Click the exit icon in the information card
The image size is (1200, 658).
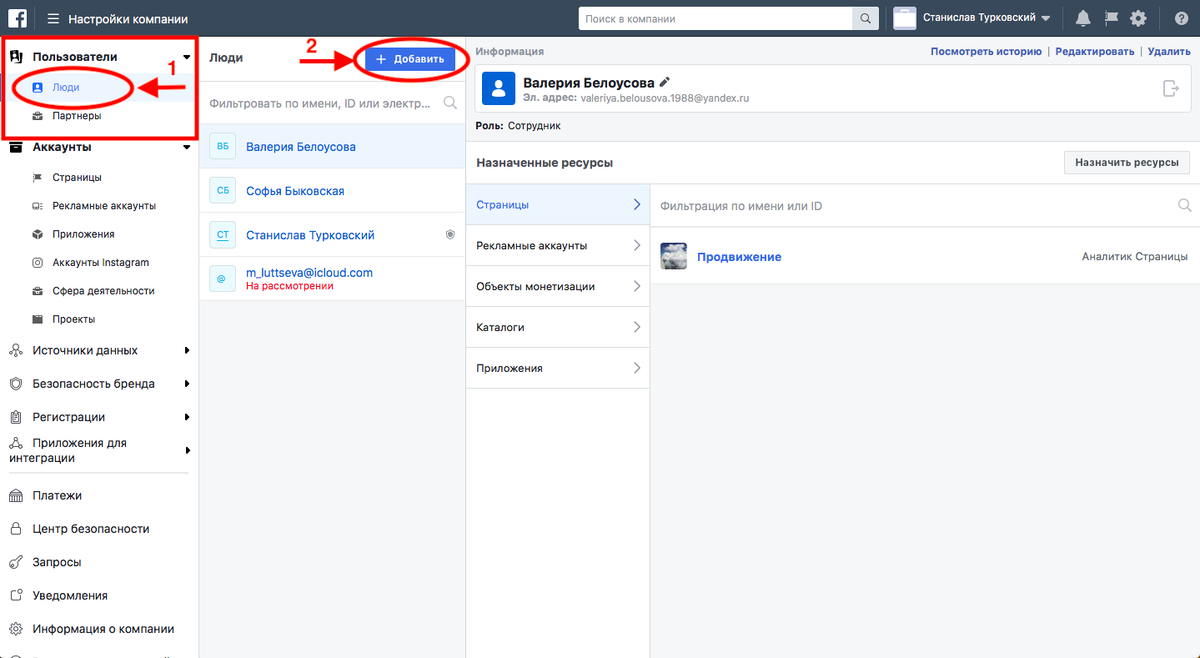tap(1171, 89)
